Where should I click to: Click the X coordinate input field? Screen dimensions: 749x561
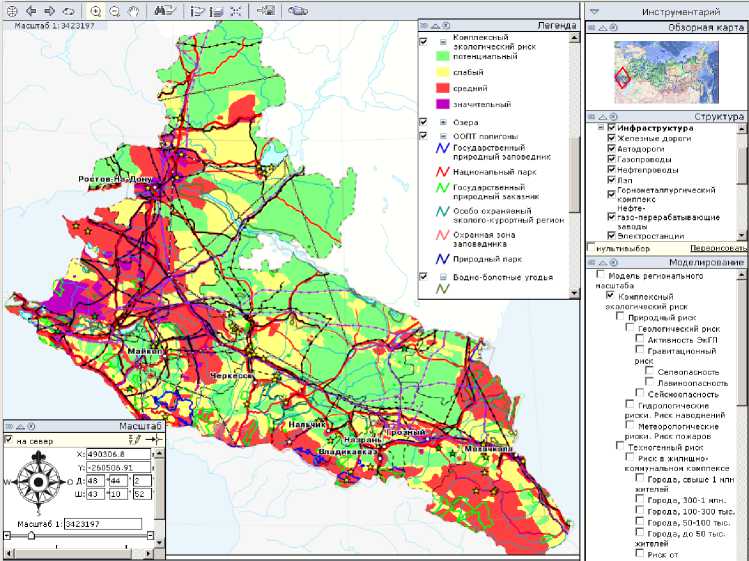pyautogui.click(x=116, y=454)
